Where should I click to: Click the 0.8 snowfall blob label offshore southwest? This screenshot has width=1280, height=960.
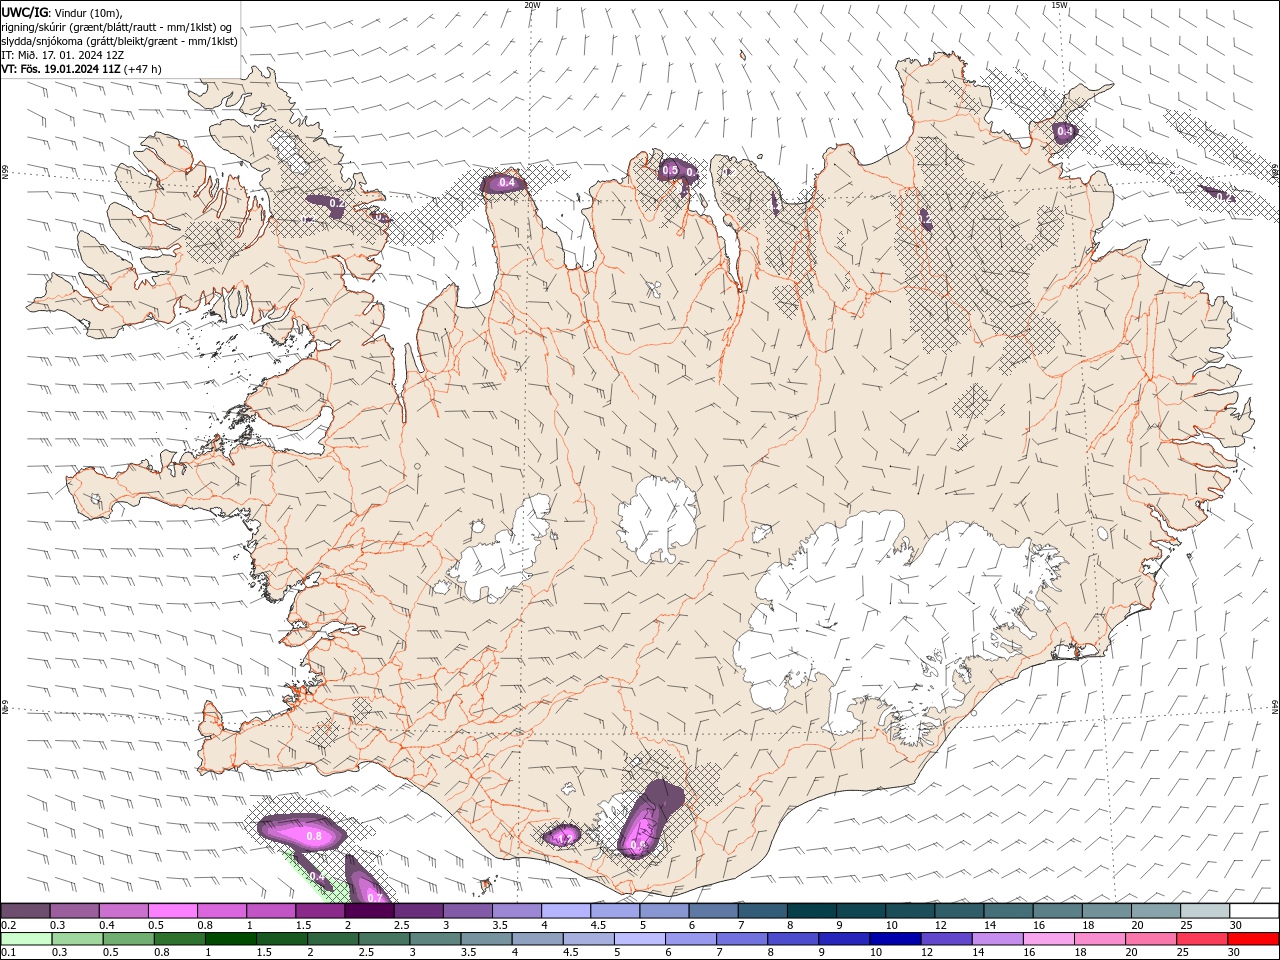tap(313, 836)
